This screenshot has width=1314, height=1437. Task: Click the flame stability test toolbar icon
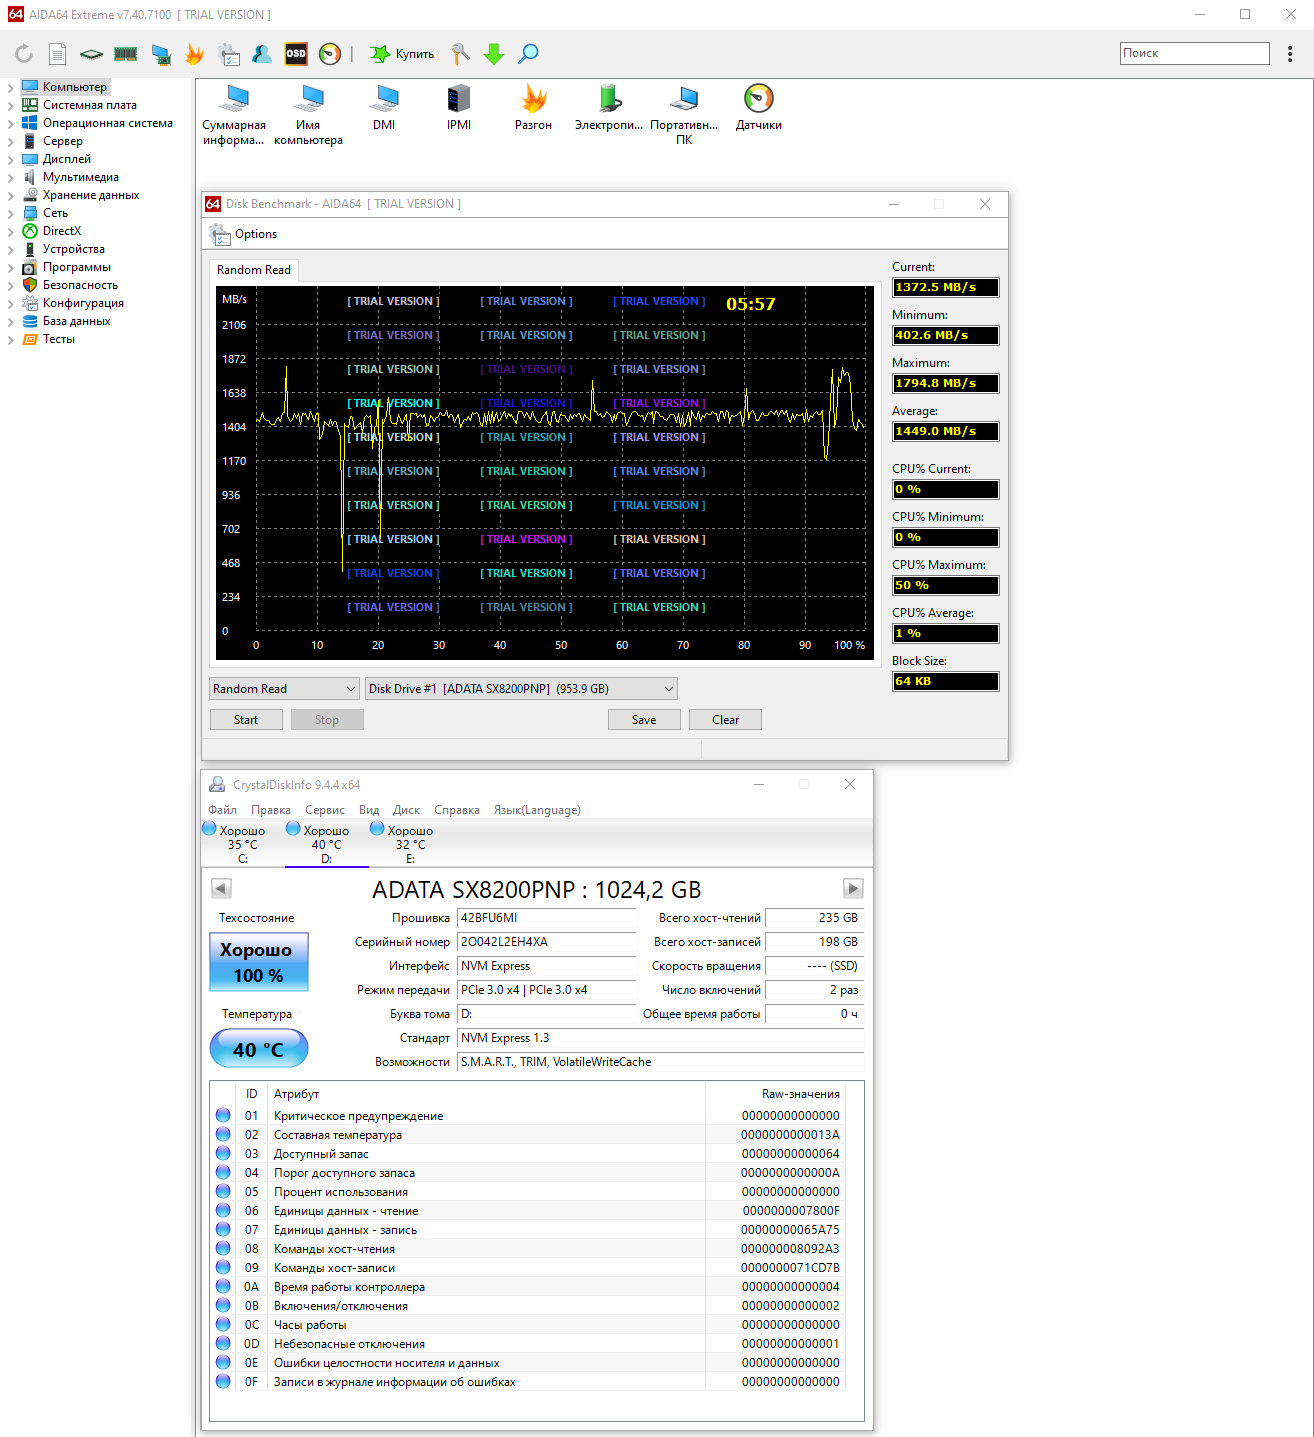click(194, 54)
